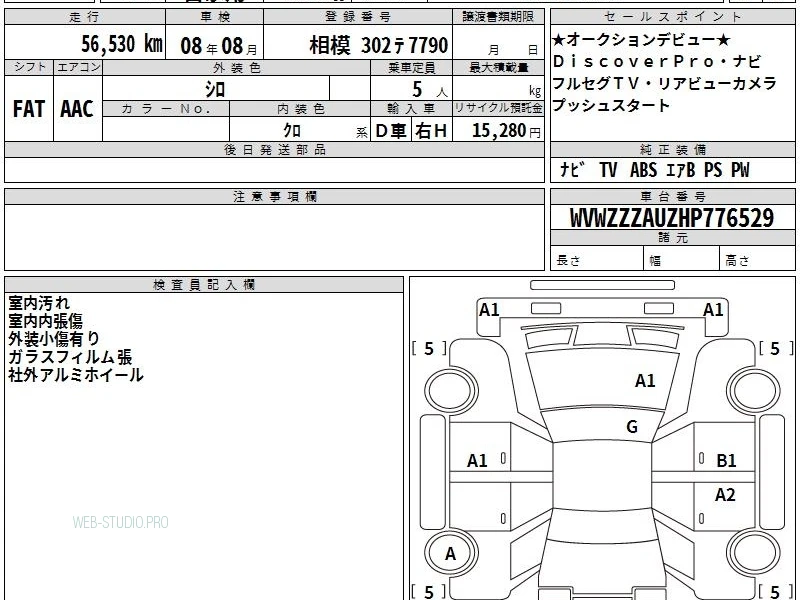Screen dimensions: 800x600
Task: Select the 乗車定員 header
Action: tap(411, 67)
